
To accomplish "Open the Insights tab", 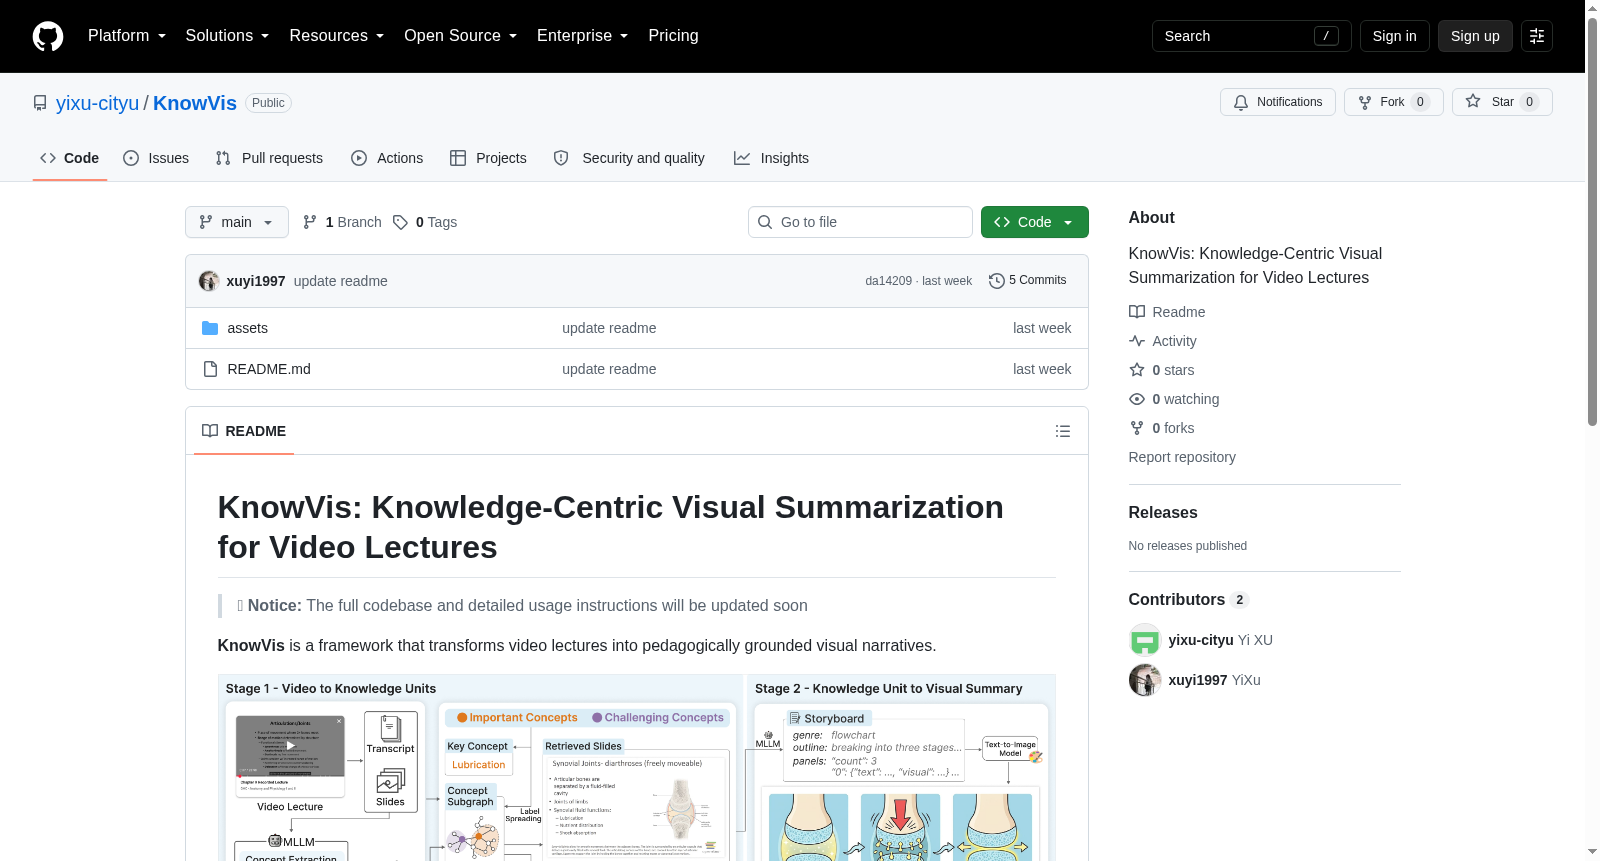I will (x=771, y=158).
